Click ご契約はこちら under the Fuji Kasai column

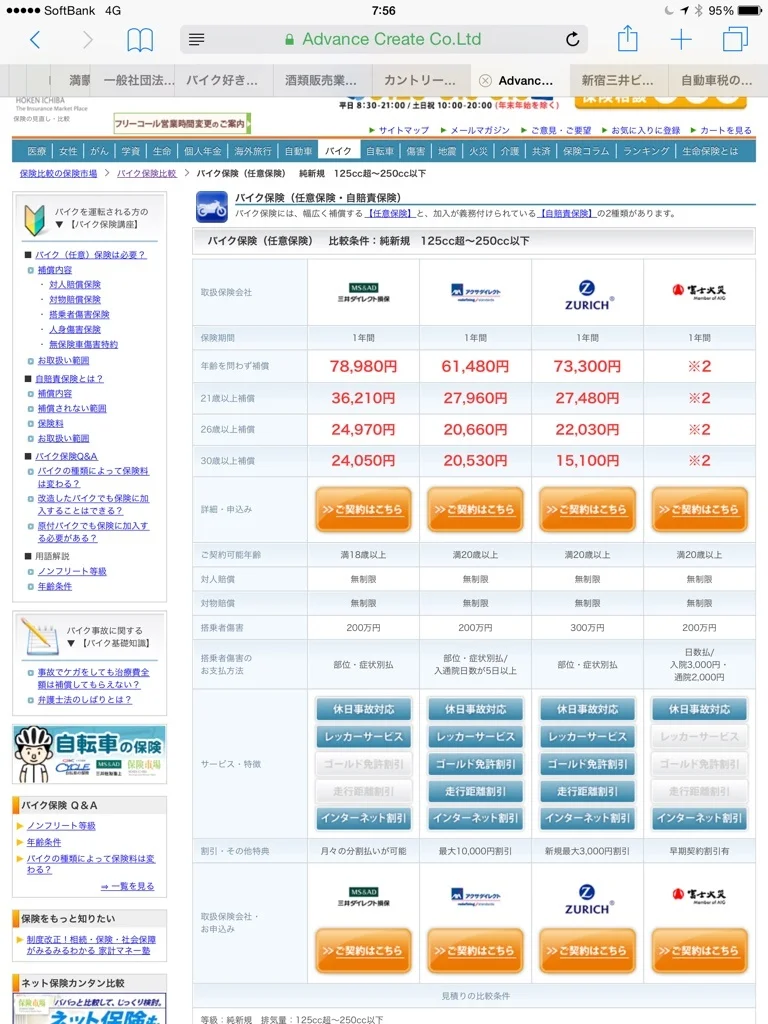tap(699, 509)
